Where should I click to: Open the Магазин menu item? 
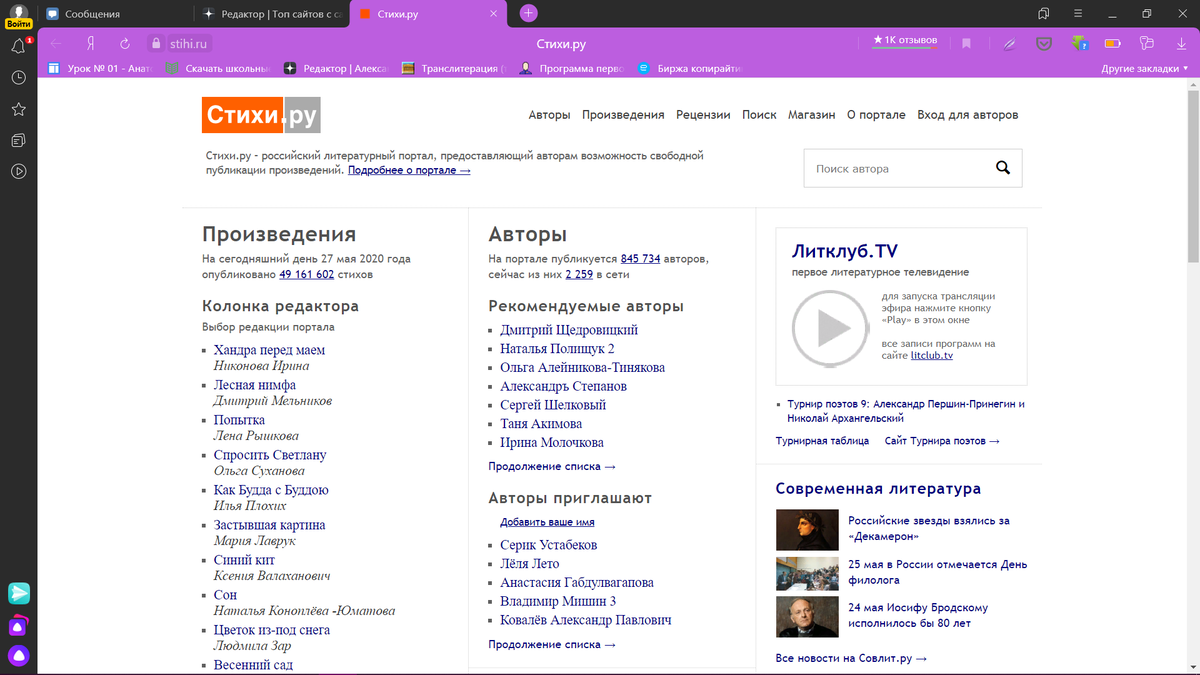pos(811,115)
